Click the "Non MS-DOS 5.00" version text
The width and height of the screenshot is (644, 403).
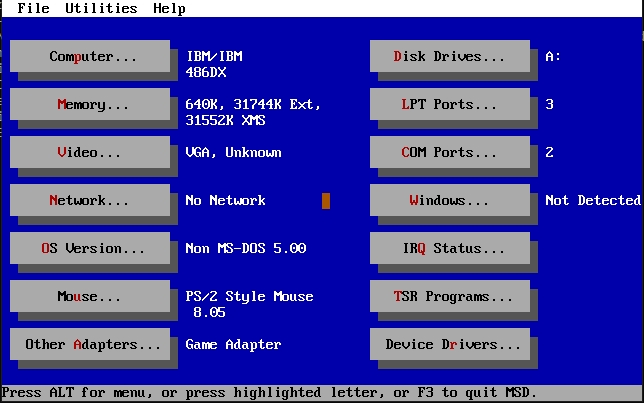tap(246, 249)
